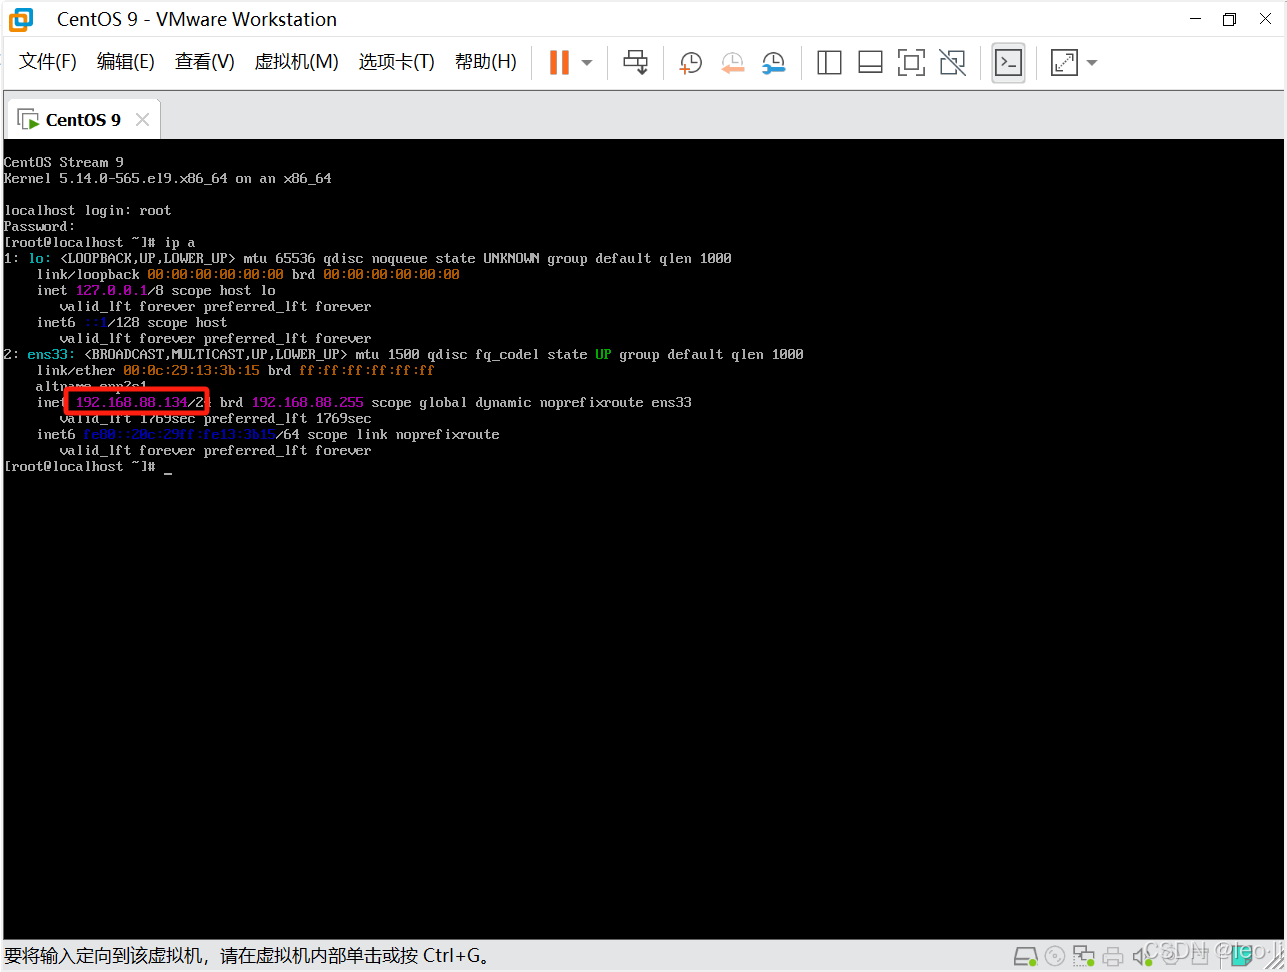Click the teal message log icon
1287x972 pixels.
pyautogui.click(x=1242, y=955)
